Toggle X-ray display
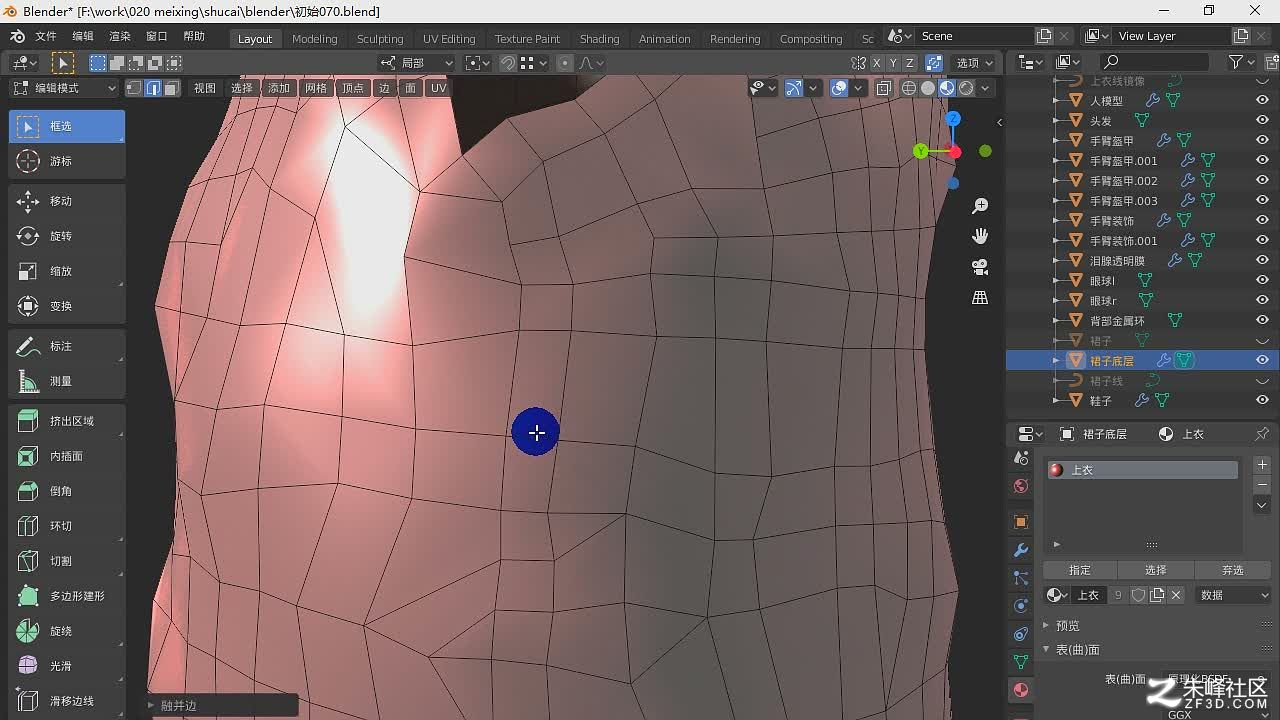1280x720 pixels. [884, 88]
